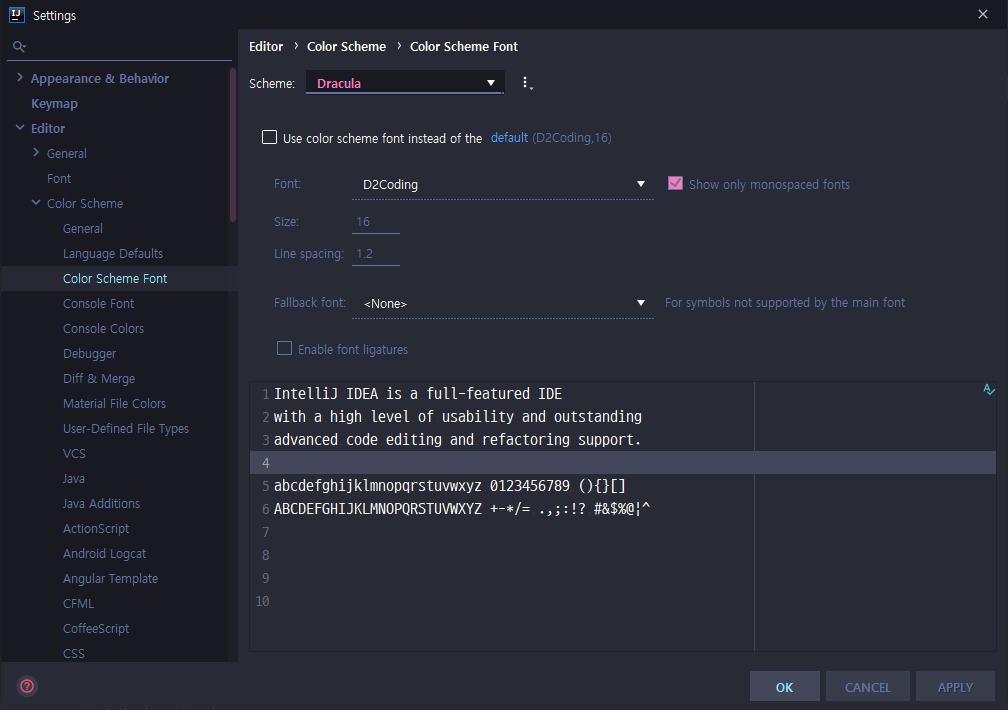
Task: Open the Scheme dropdown showing Dracula
Action: 405,83
